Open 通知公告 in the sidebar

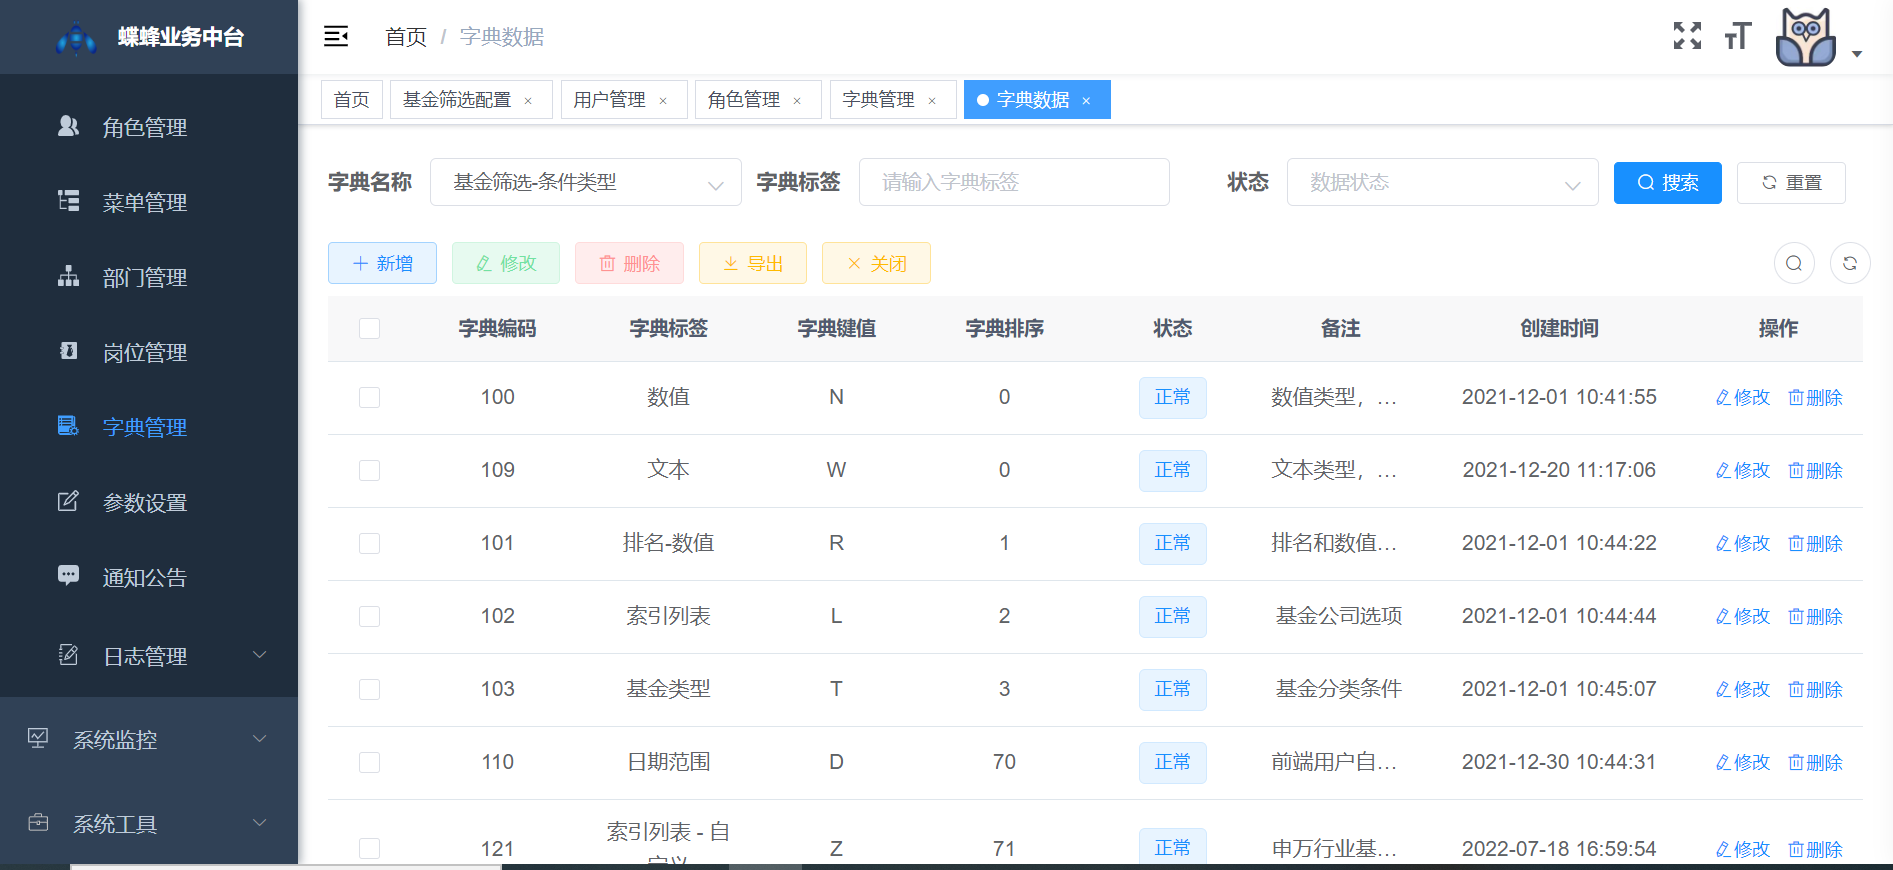click(149, 577)
